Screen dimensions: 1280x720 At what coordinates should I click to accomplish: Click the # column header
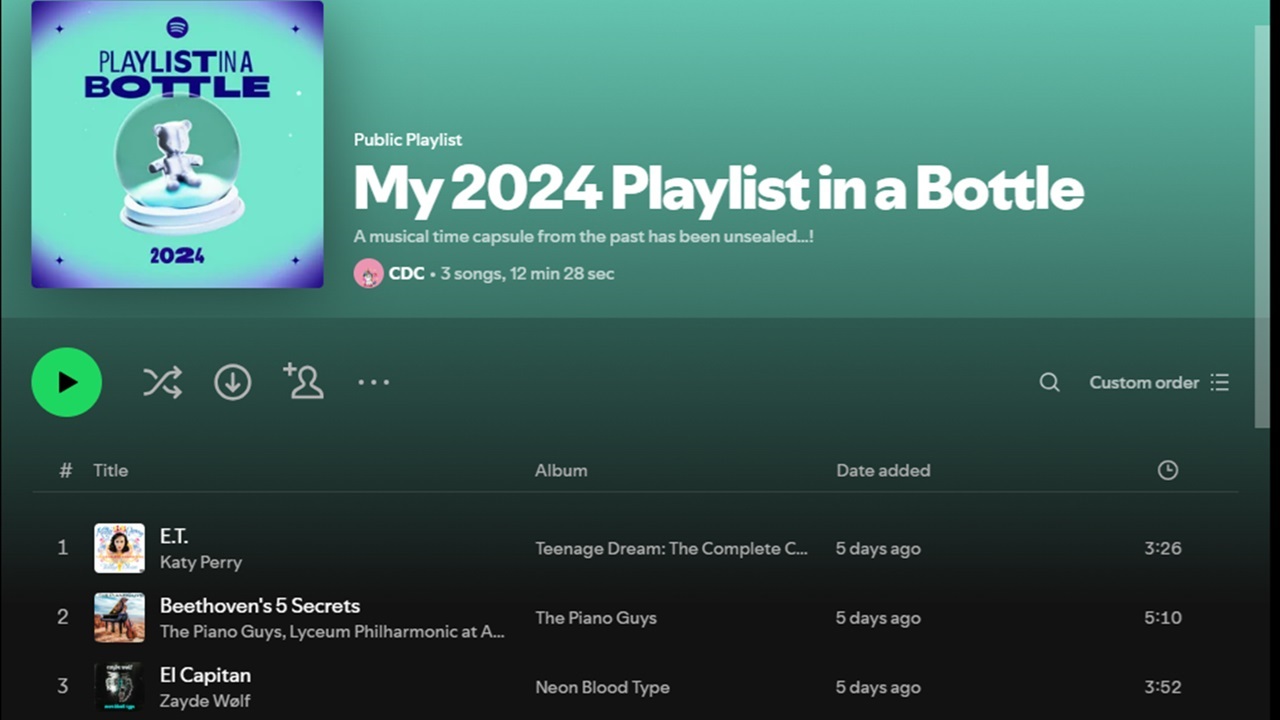pyautogui.click(x=65, y=470)
